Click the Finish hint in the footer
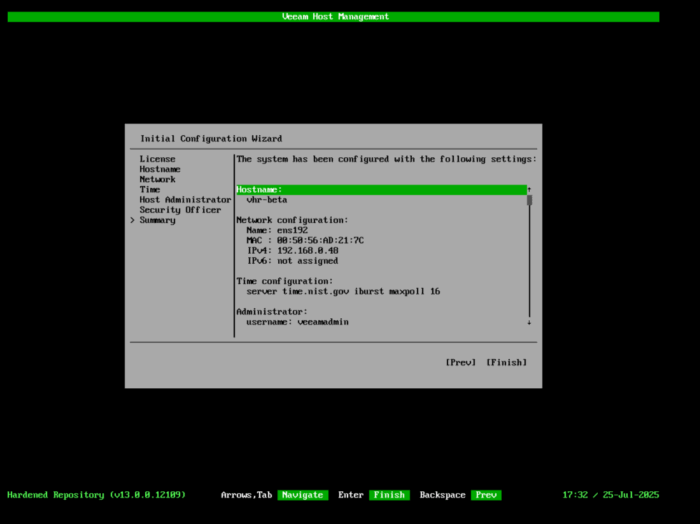 pyautogui.click(x=389, y=495)
